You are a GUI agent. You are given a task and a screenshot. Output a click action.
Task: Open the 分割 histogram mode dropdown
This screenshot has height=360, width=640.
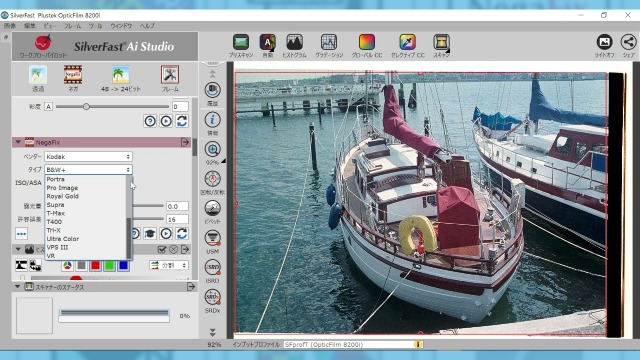pyautogui.click(x=169, y=265)
